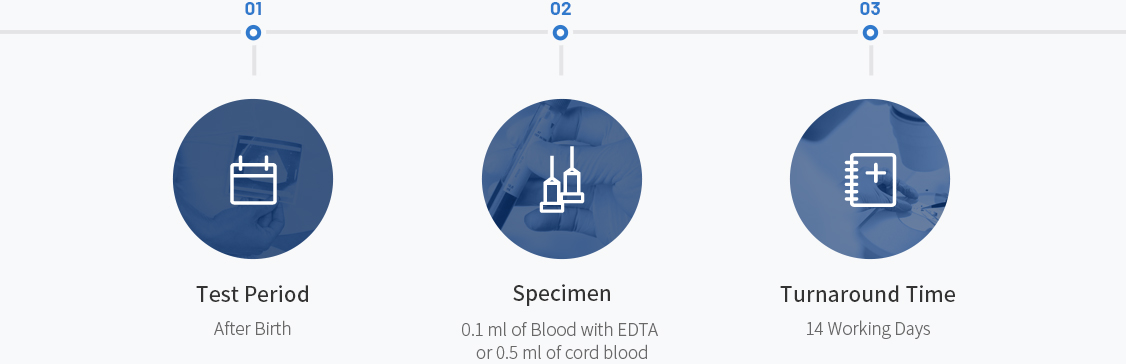This screenshot has width=1126, height=364.
Task: Click the calendar icon for Test Period
Action: pos(253,179)
